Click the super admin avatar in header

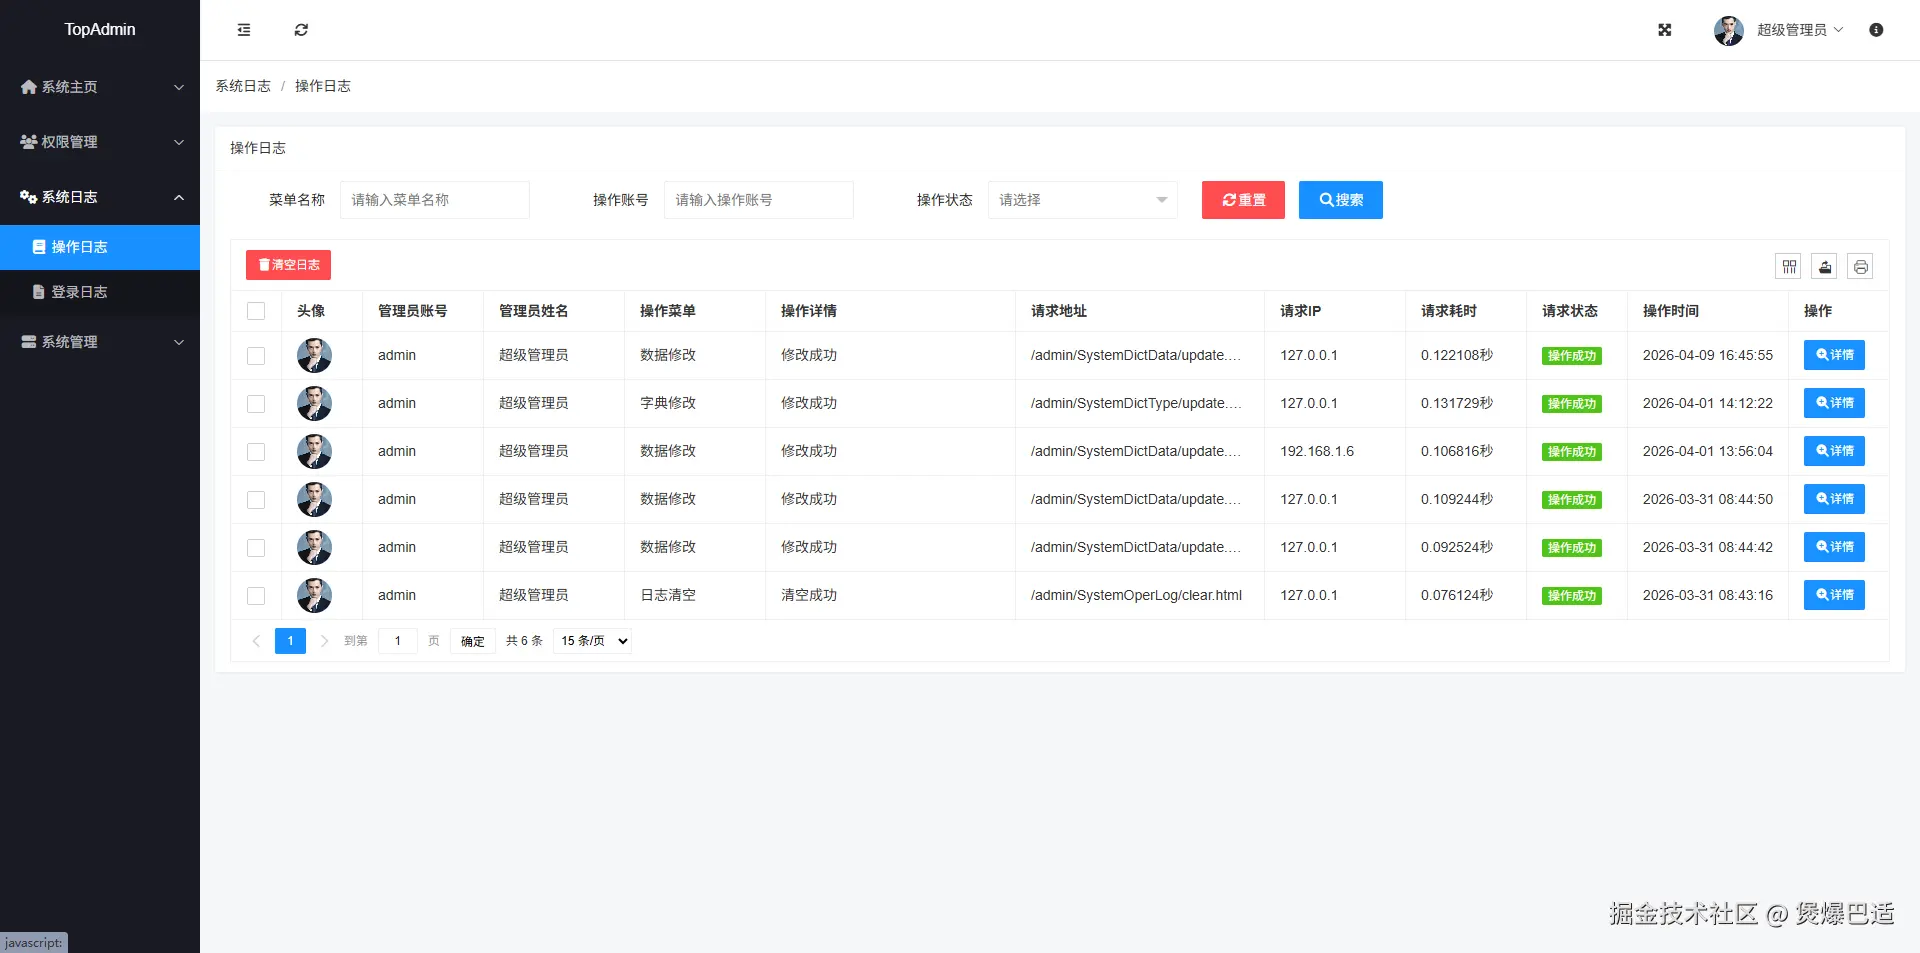tap(1729, 30)
